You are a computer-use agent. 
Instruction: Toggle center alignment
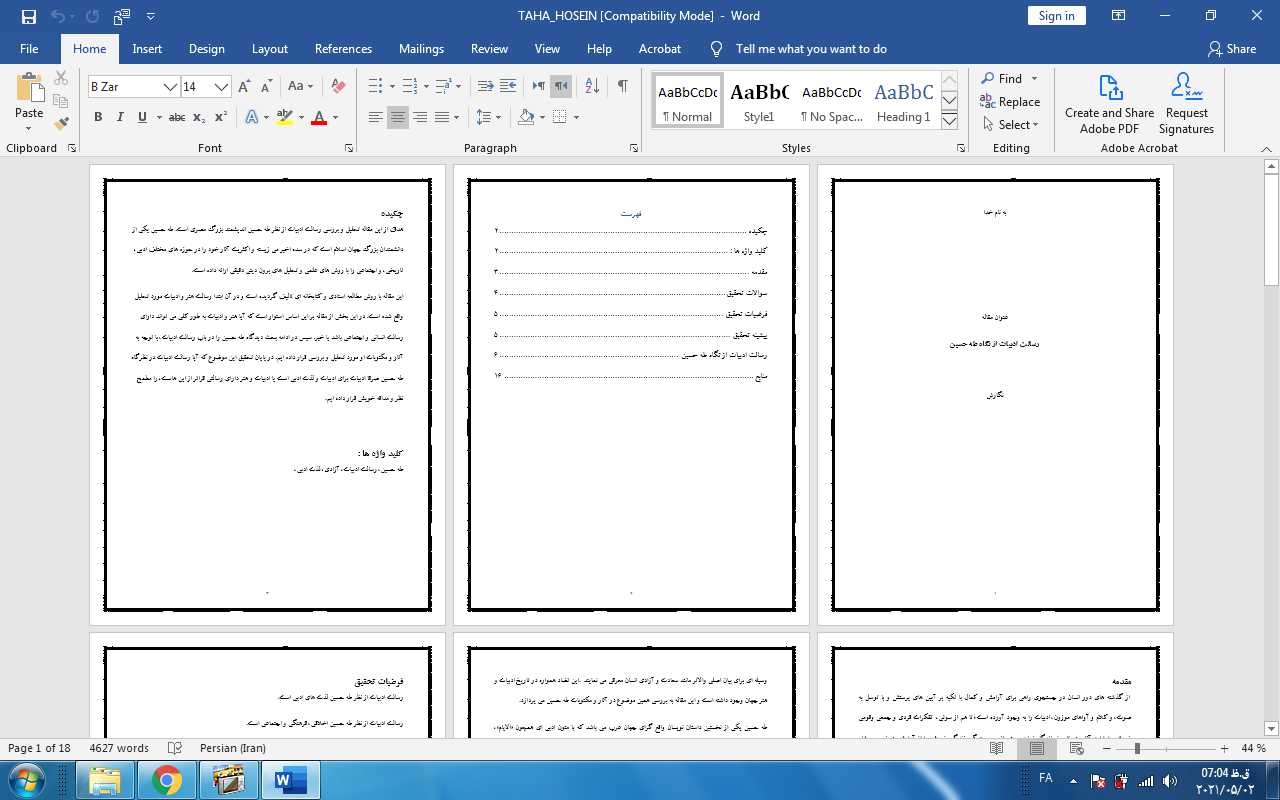[398, 117]
